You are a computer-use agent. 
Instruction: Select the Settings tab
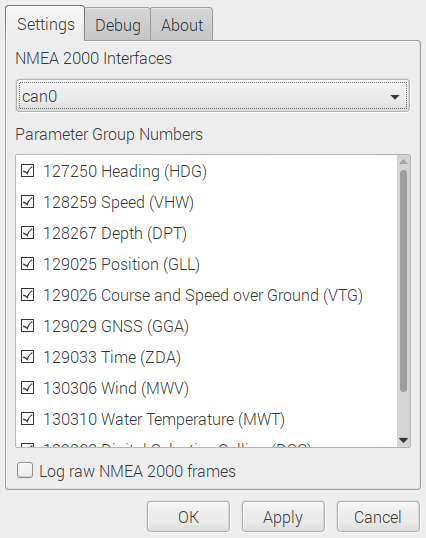45,24
